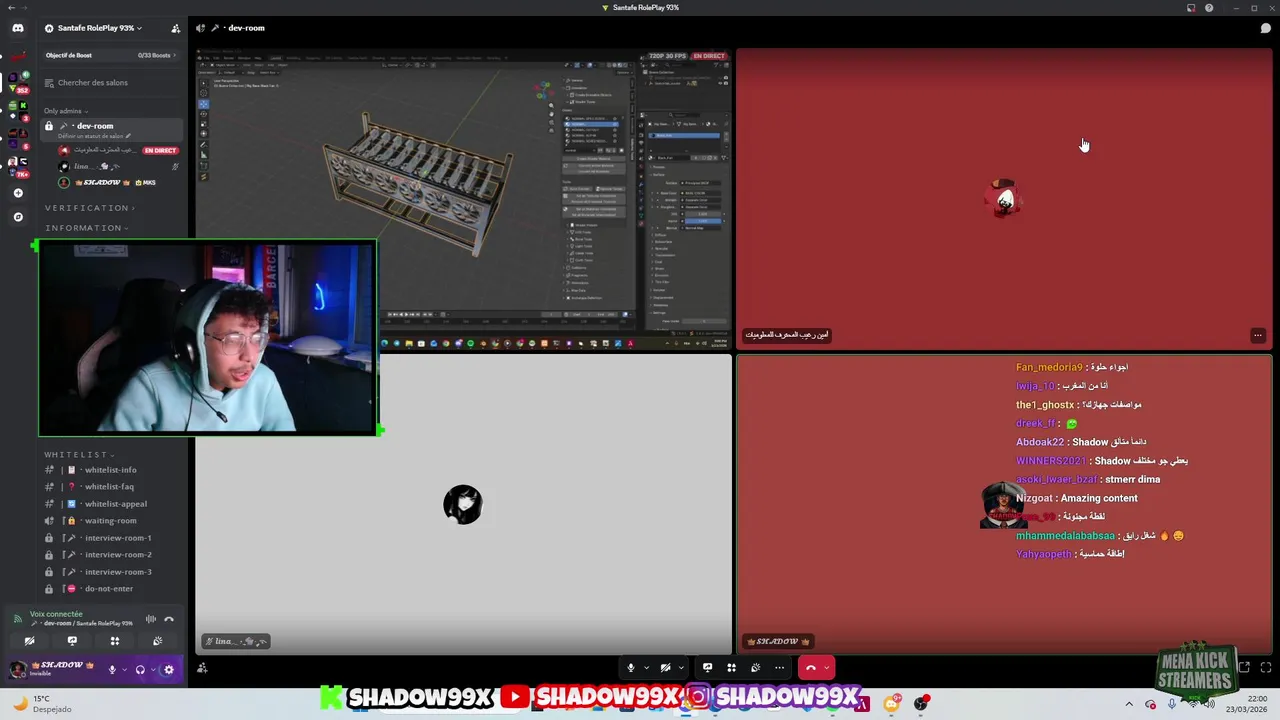
Task: Join the waiting-room voice channel
Action: coord(111,521)
